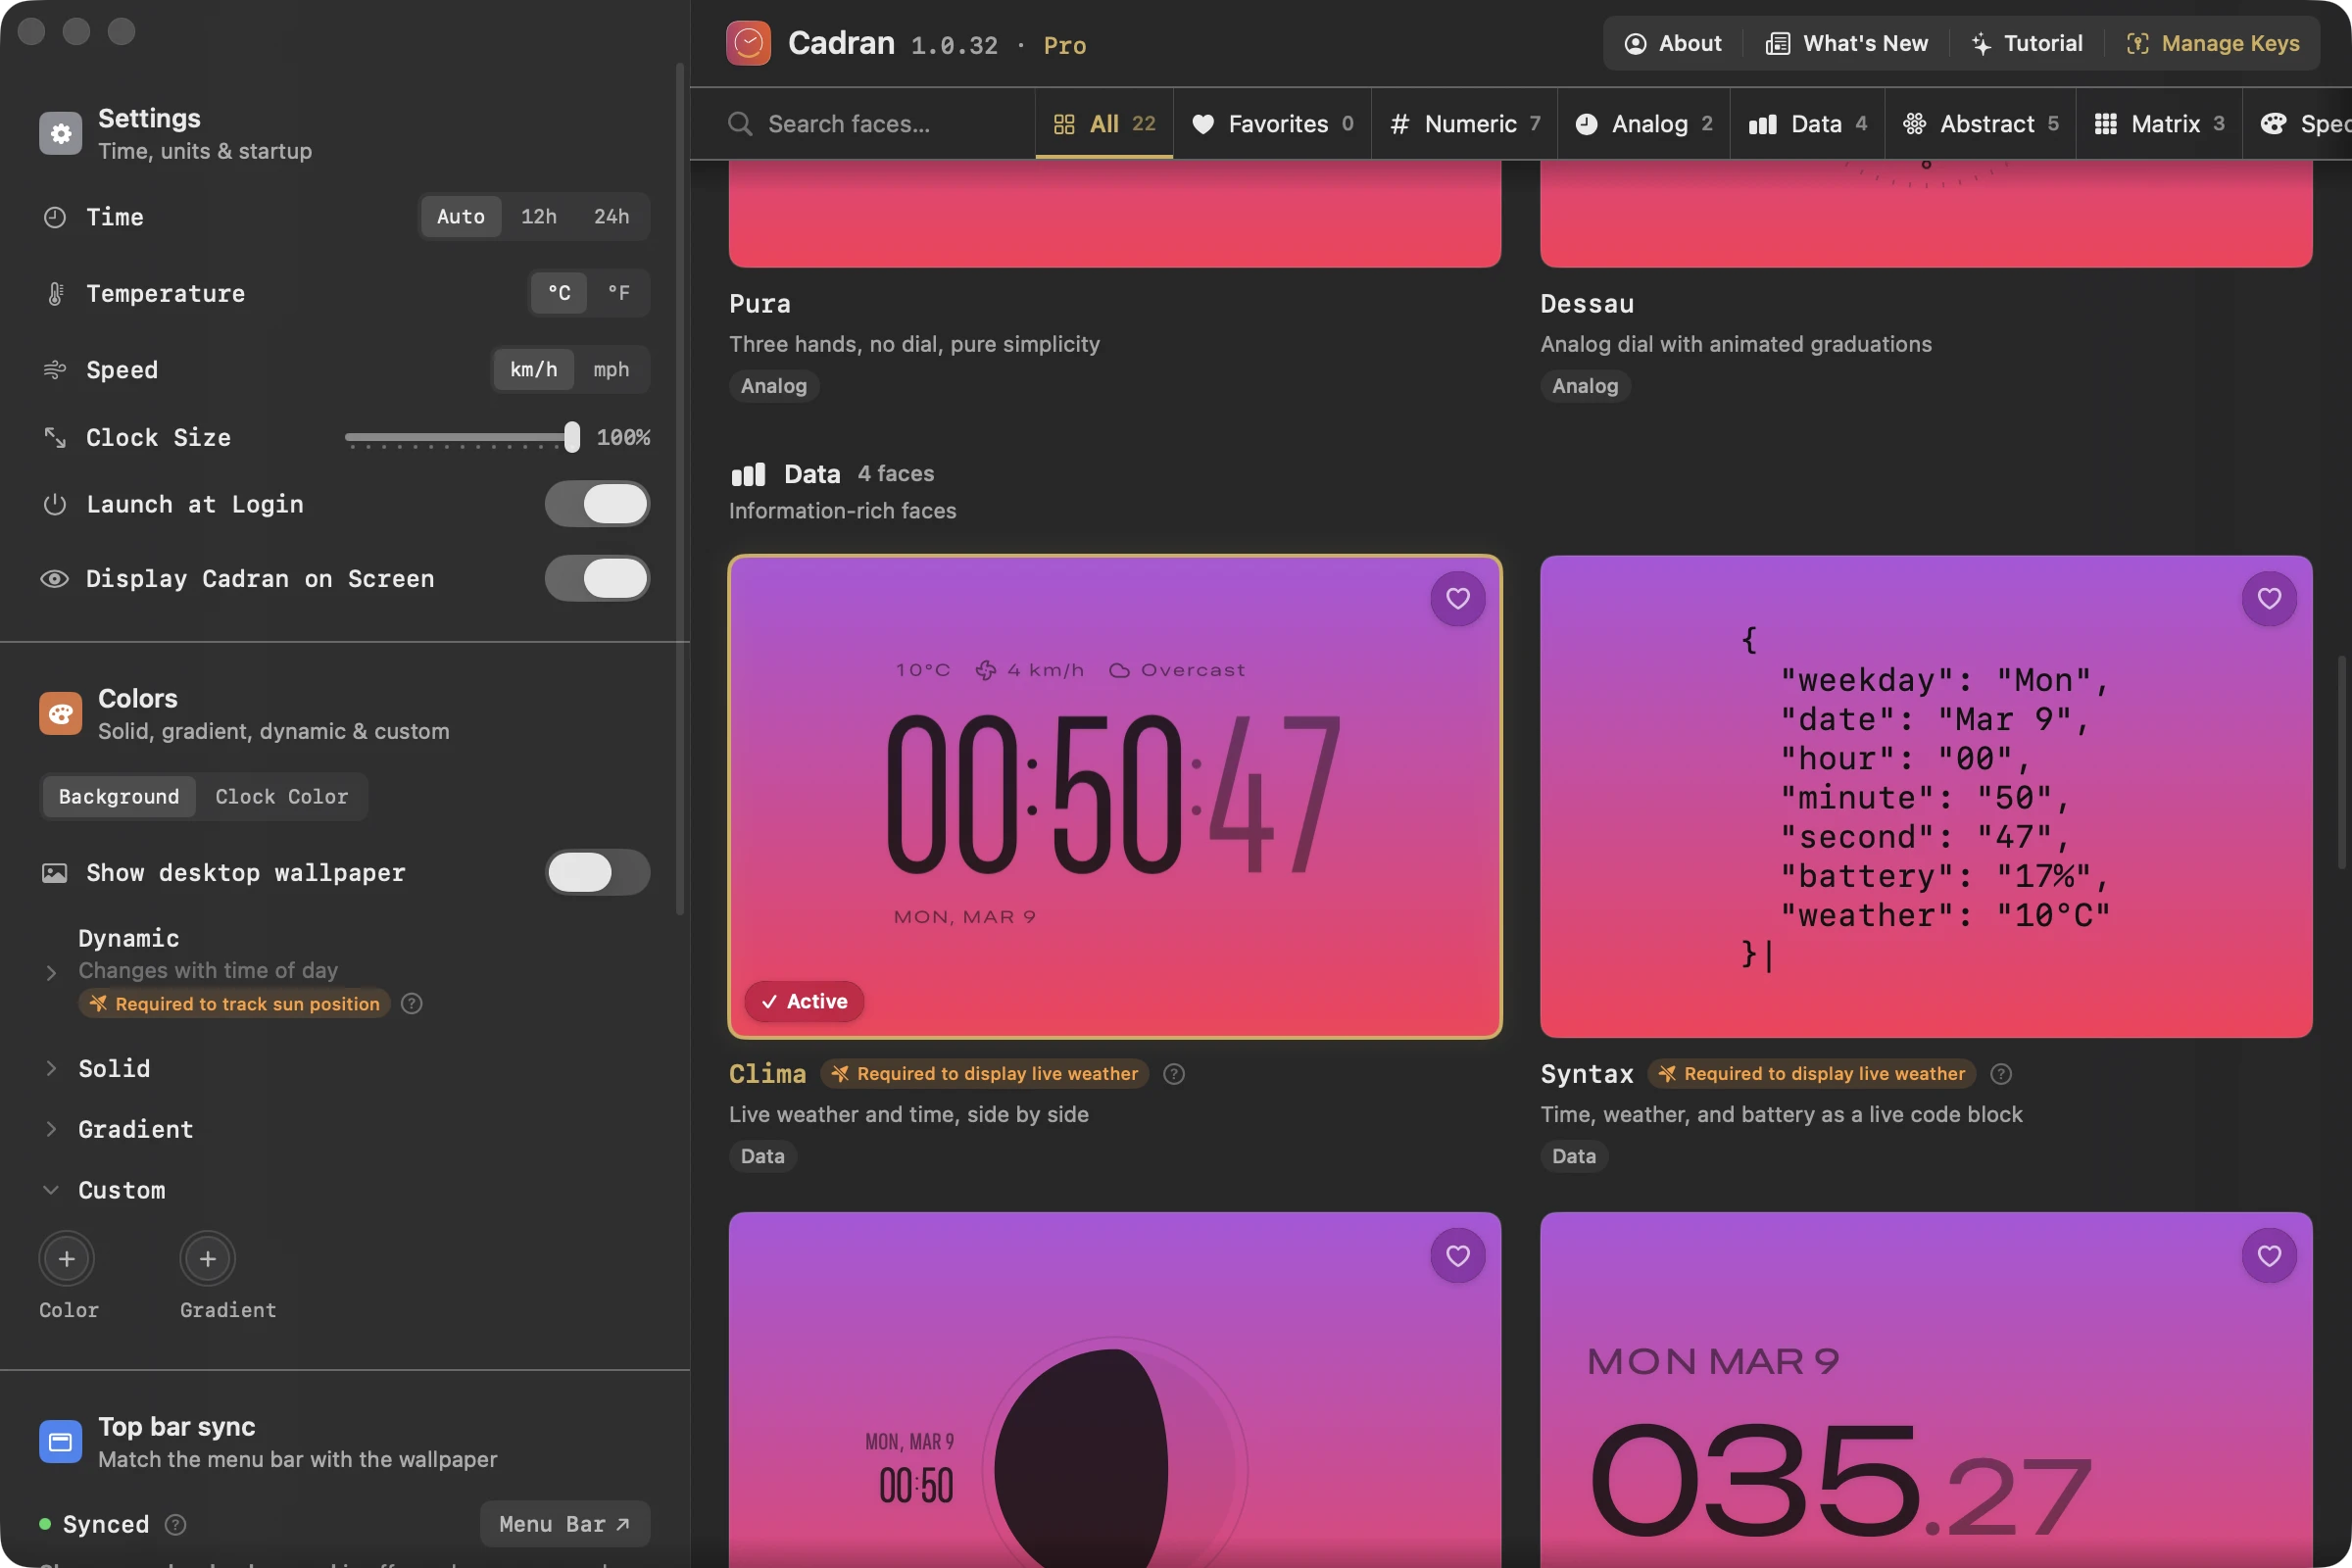Click help icon beside Synced status
The width and height of the screenshot is (2352, 1568).
[175, 1524]
